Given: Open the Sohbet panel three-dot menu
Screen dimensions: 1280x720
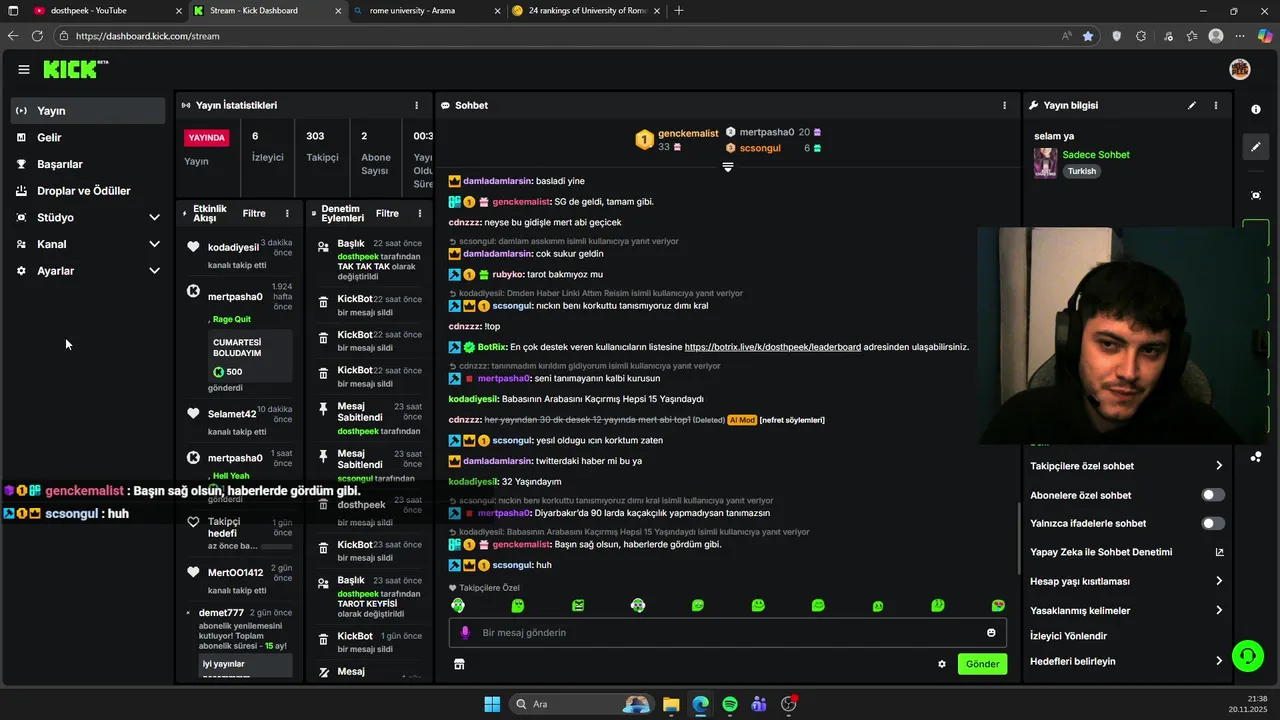Looking at the screenshot, I should (x=1005, y=105).
